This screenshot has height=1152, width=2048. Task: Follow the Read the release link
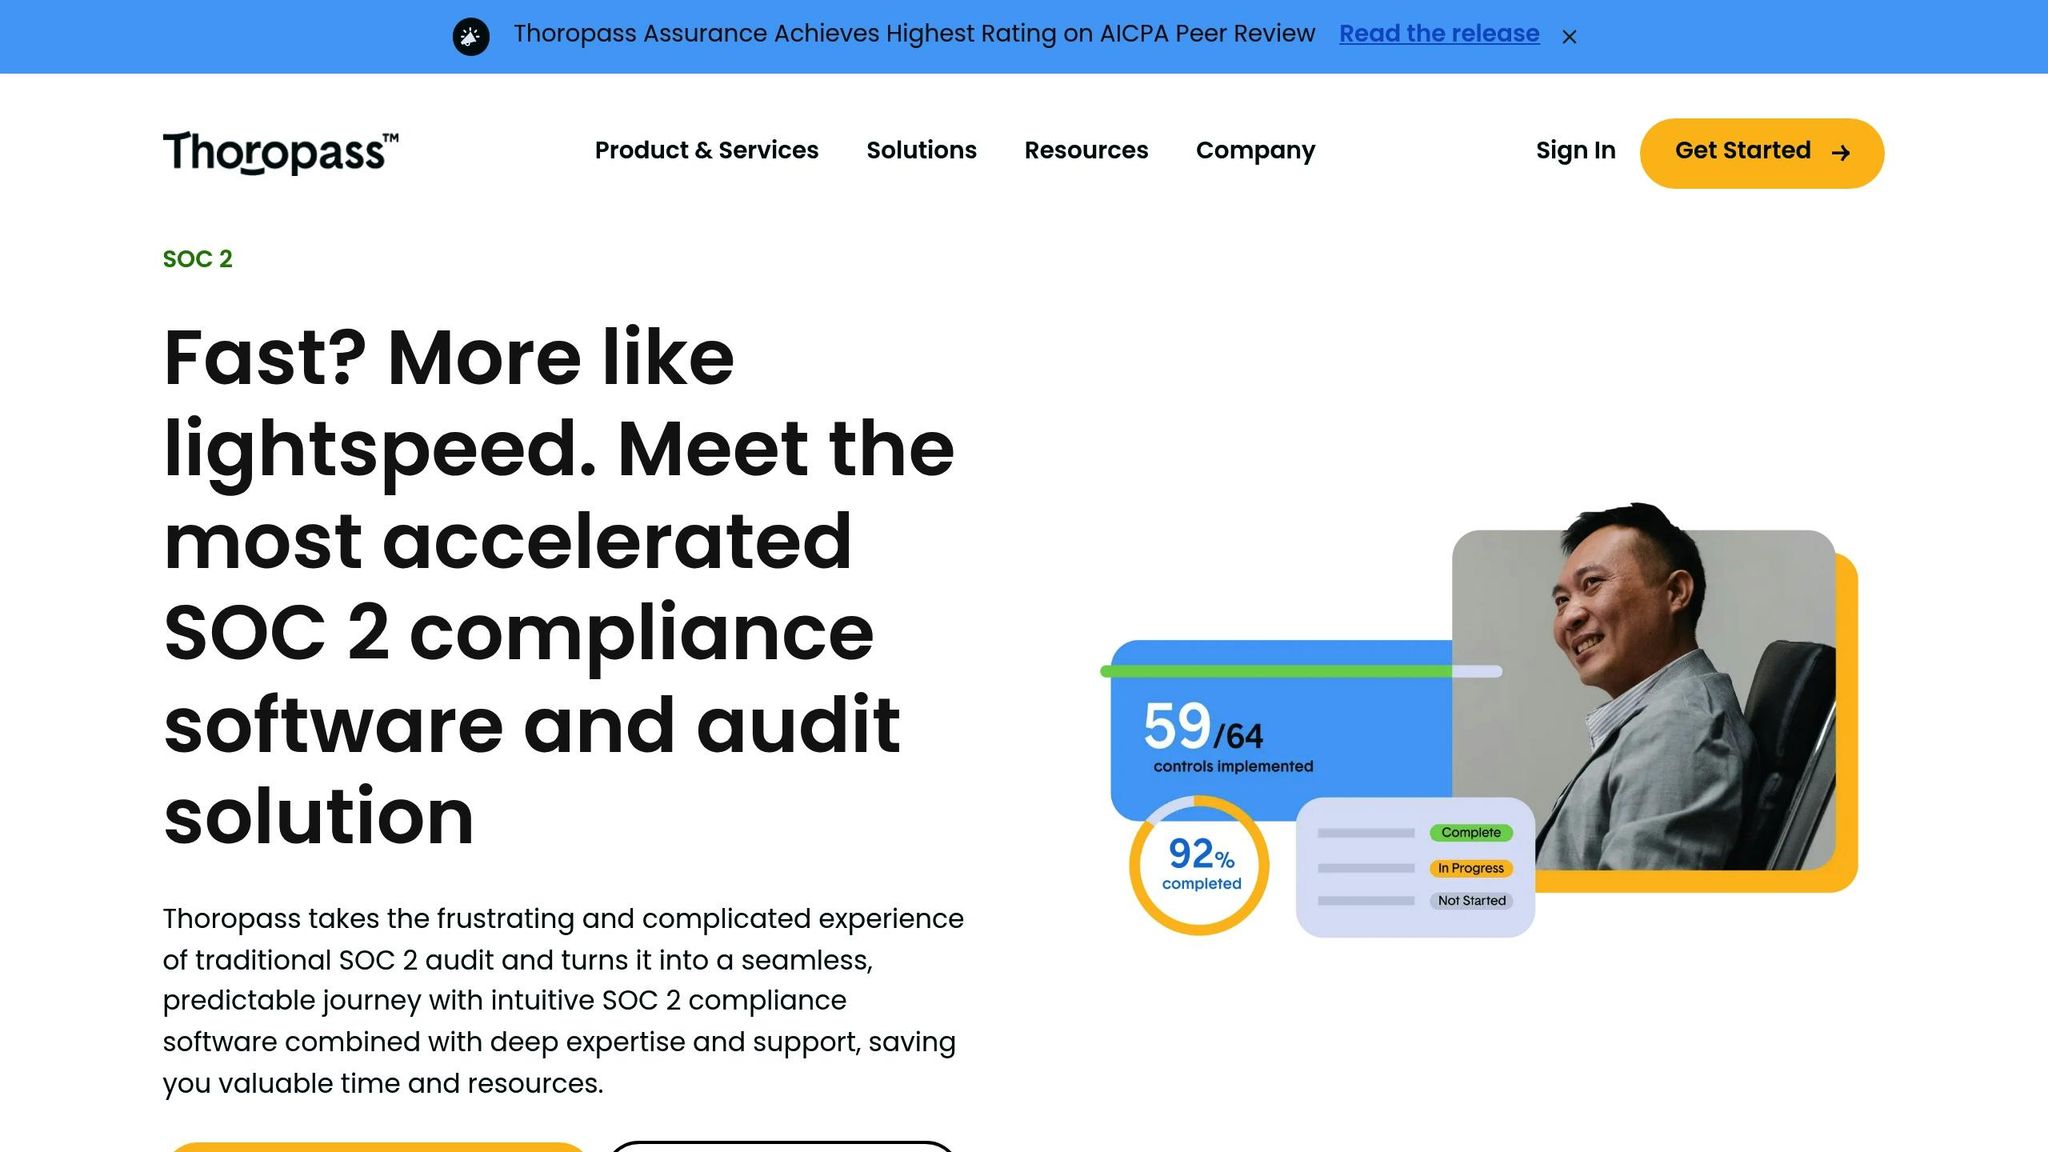(1439, 33)
